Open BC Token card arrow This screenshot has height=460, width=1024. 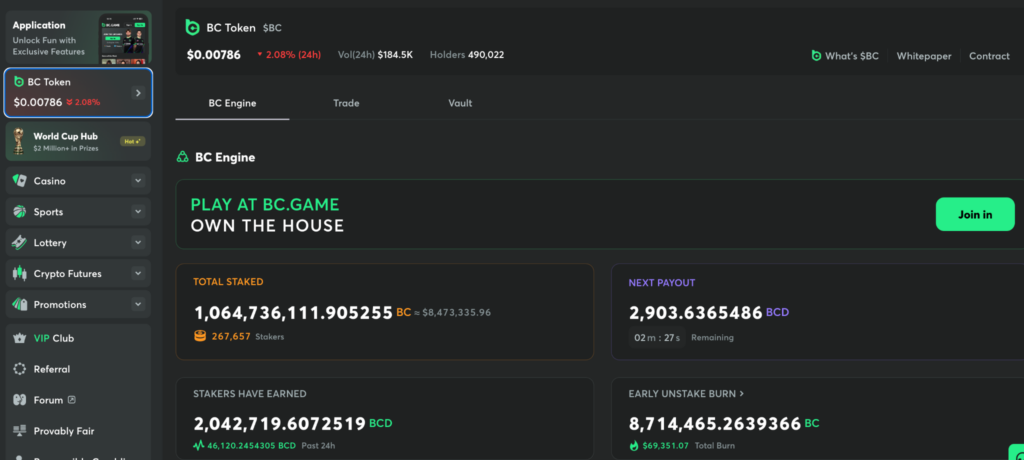(x=138, y=93)
